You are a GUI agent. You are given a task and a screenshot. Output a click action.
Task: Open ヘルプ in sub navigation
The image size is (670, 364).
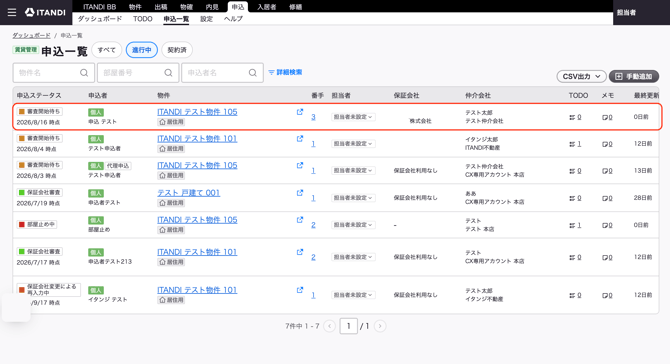[x=233, y=19]
